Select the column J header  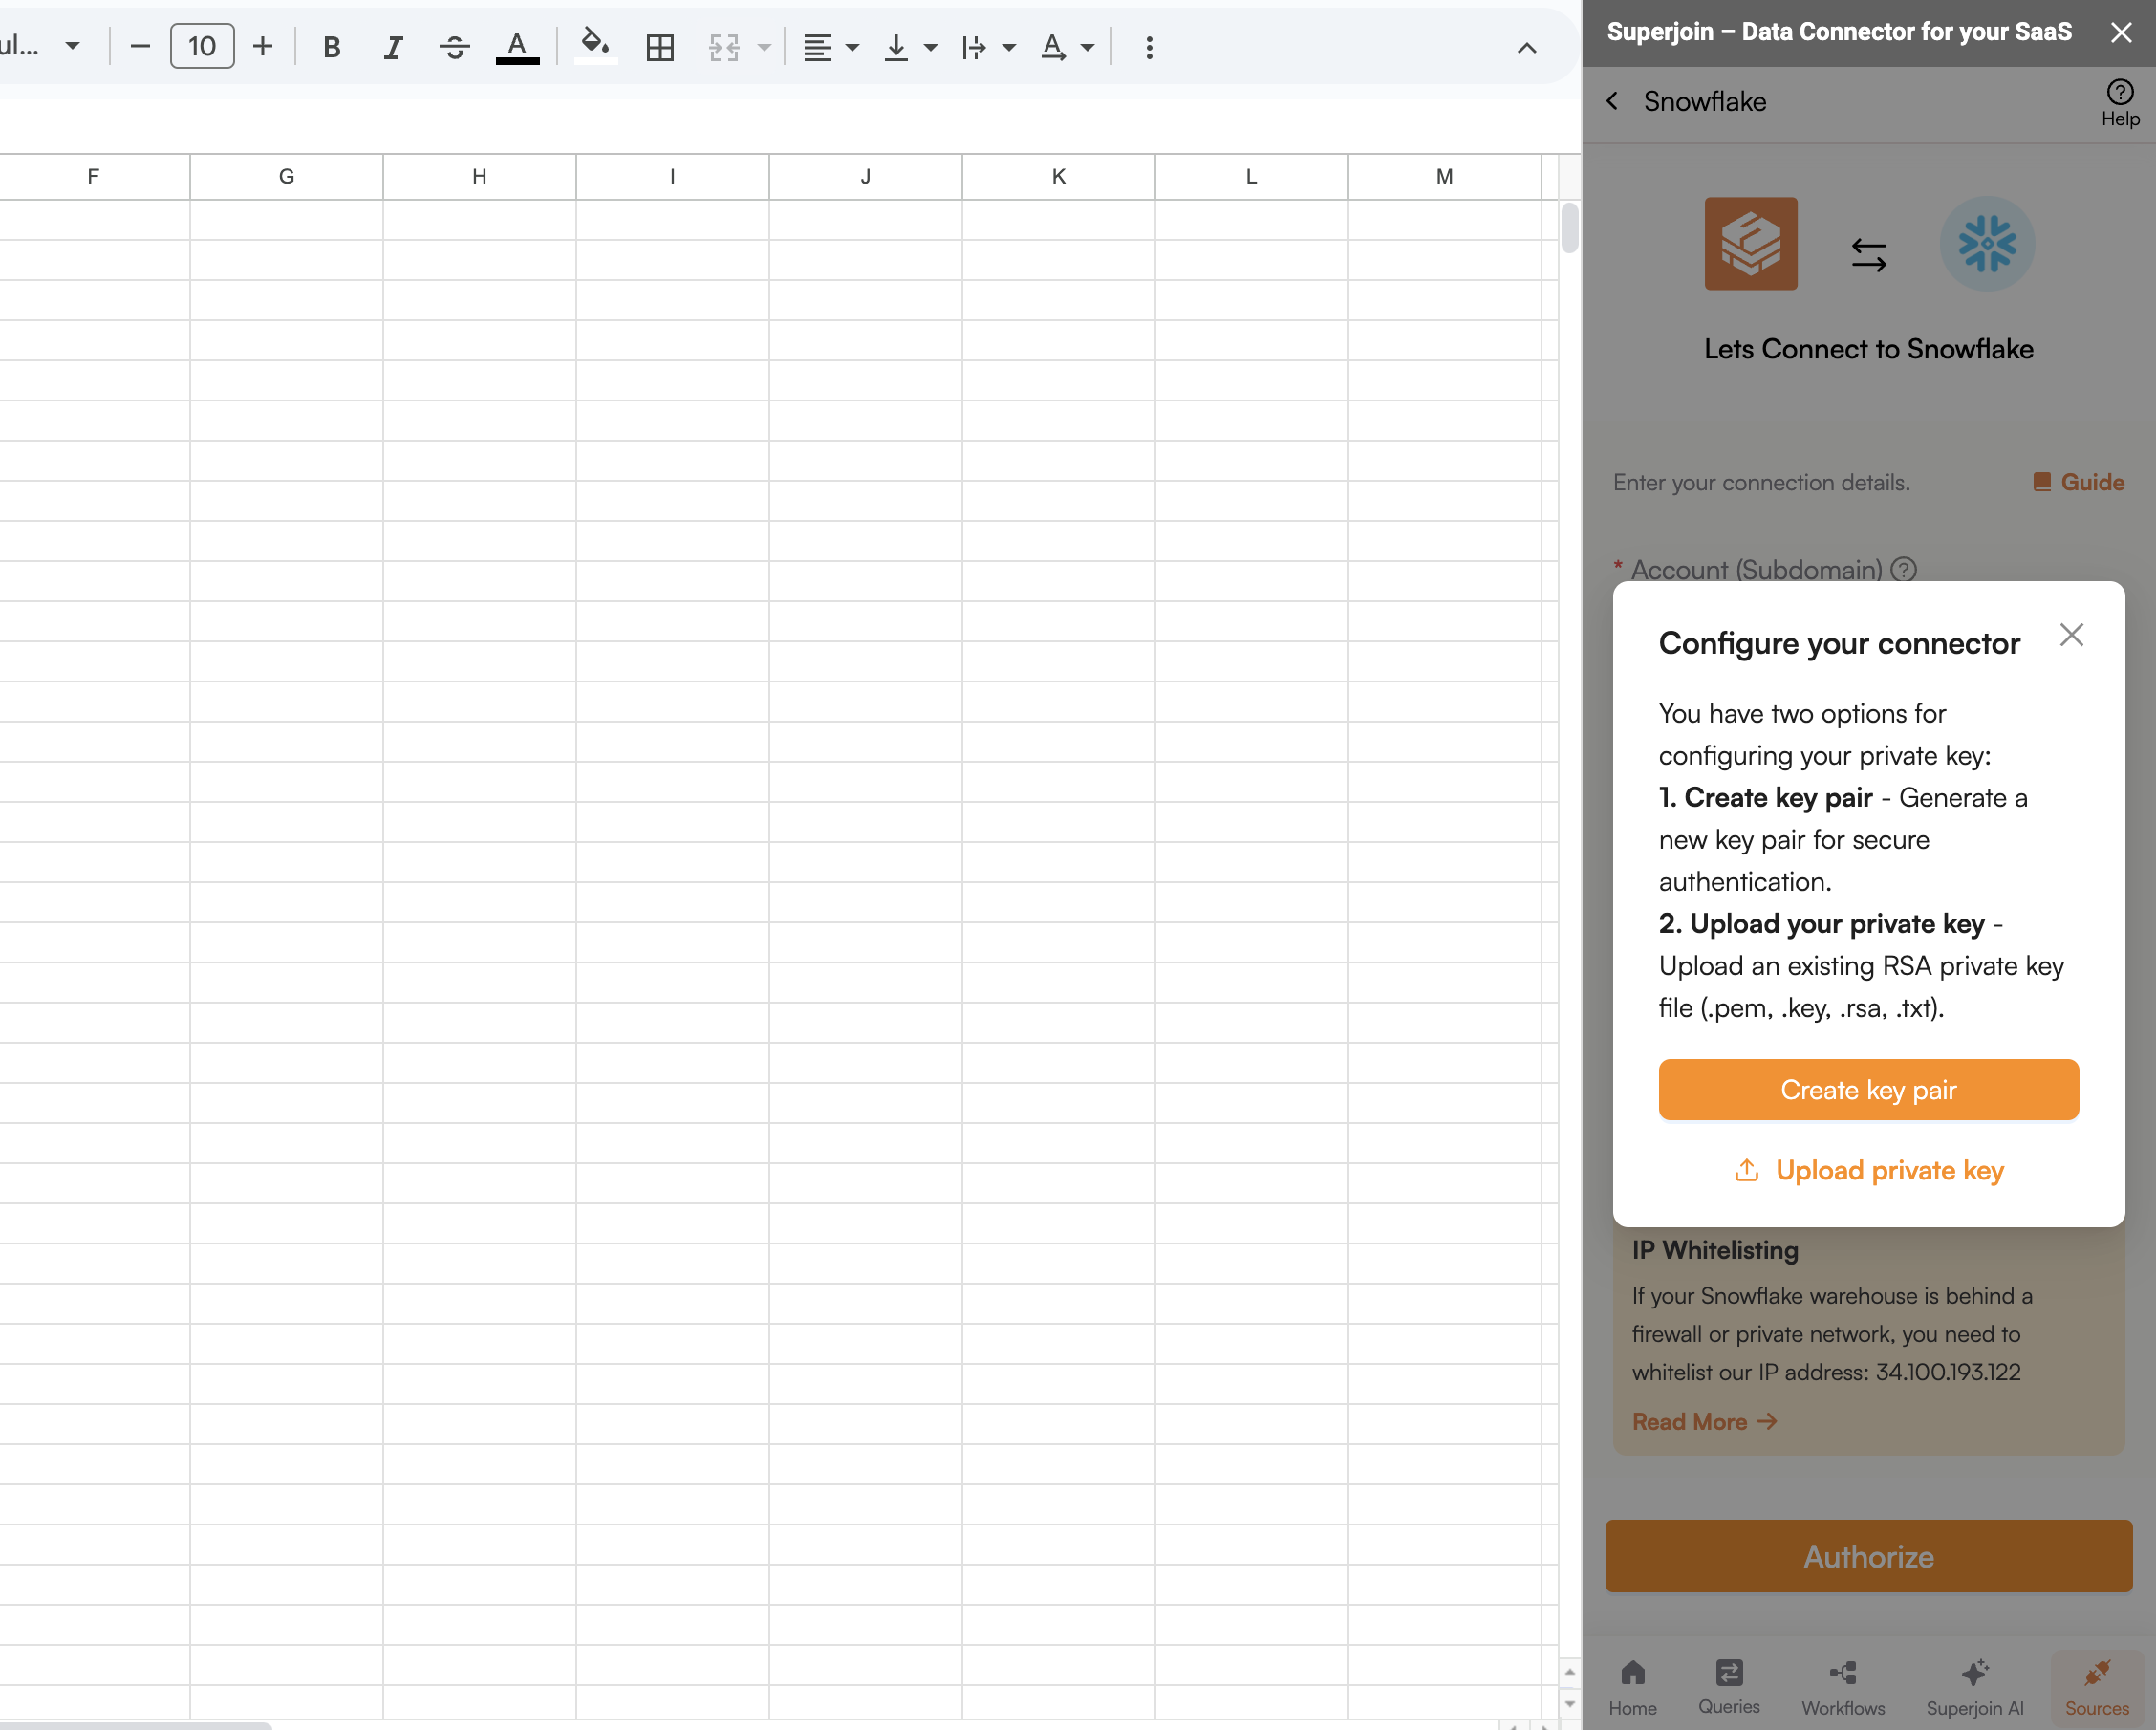tap(865, 177)
